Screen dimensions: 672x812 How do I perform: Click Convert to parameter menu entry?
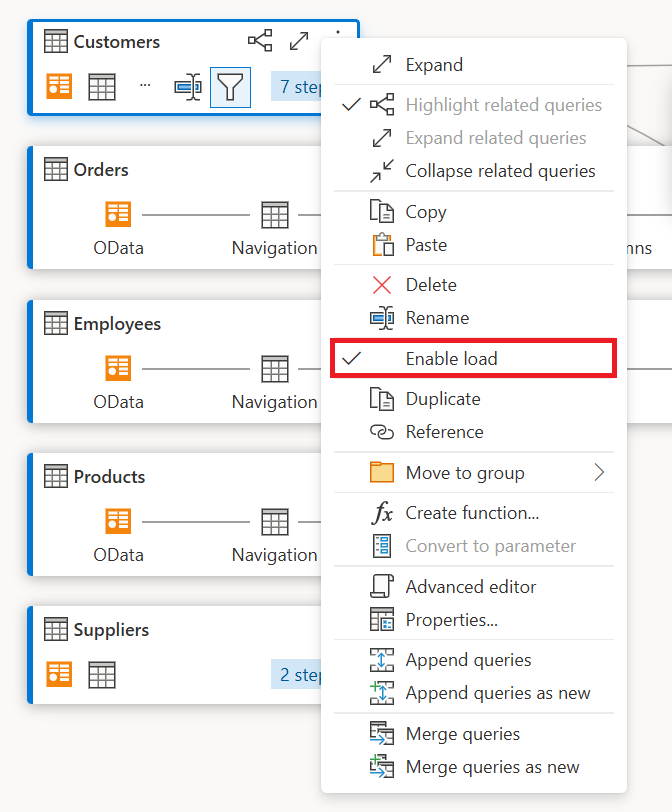pos(474,546)
